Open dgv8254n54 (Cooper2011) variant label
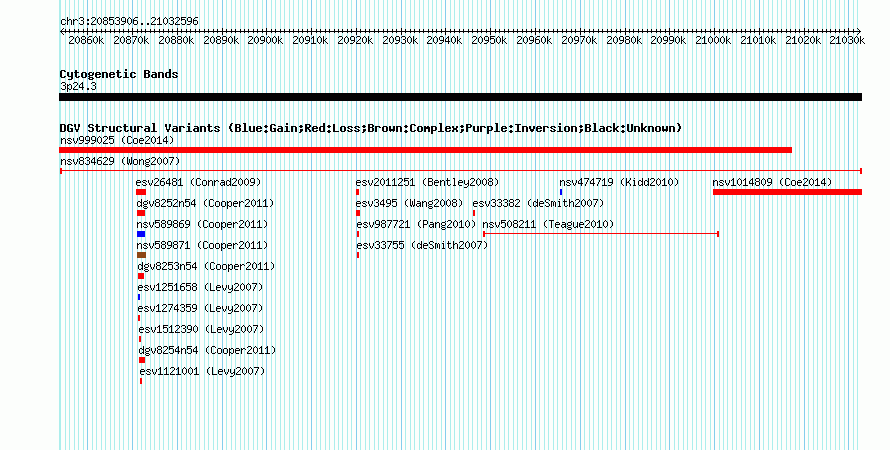 click(x=207, y=350)
